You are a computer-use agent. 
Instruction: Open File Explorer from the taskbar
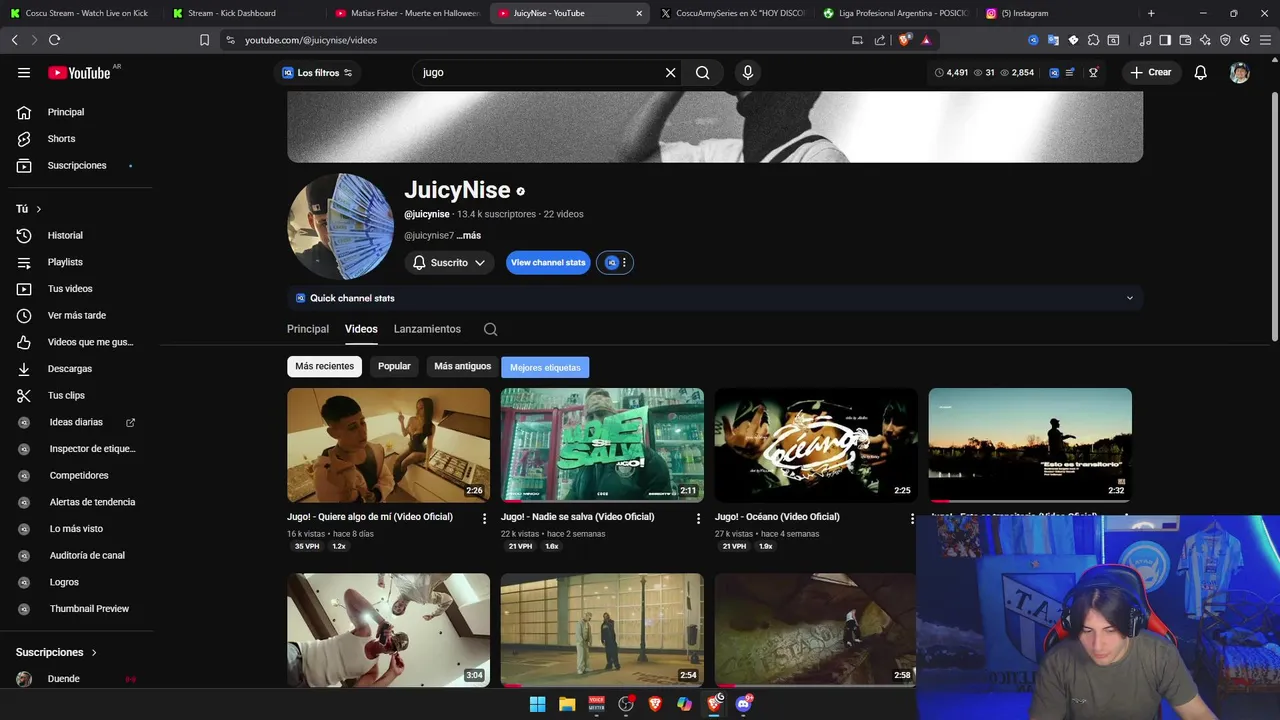pos(567,704)
